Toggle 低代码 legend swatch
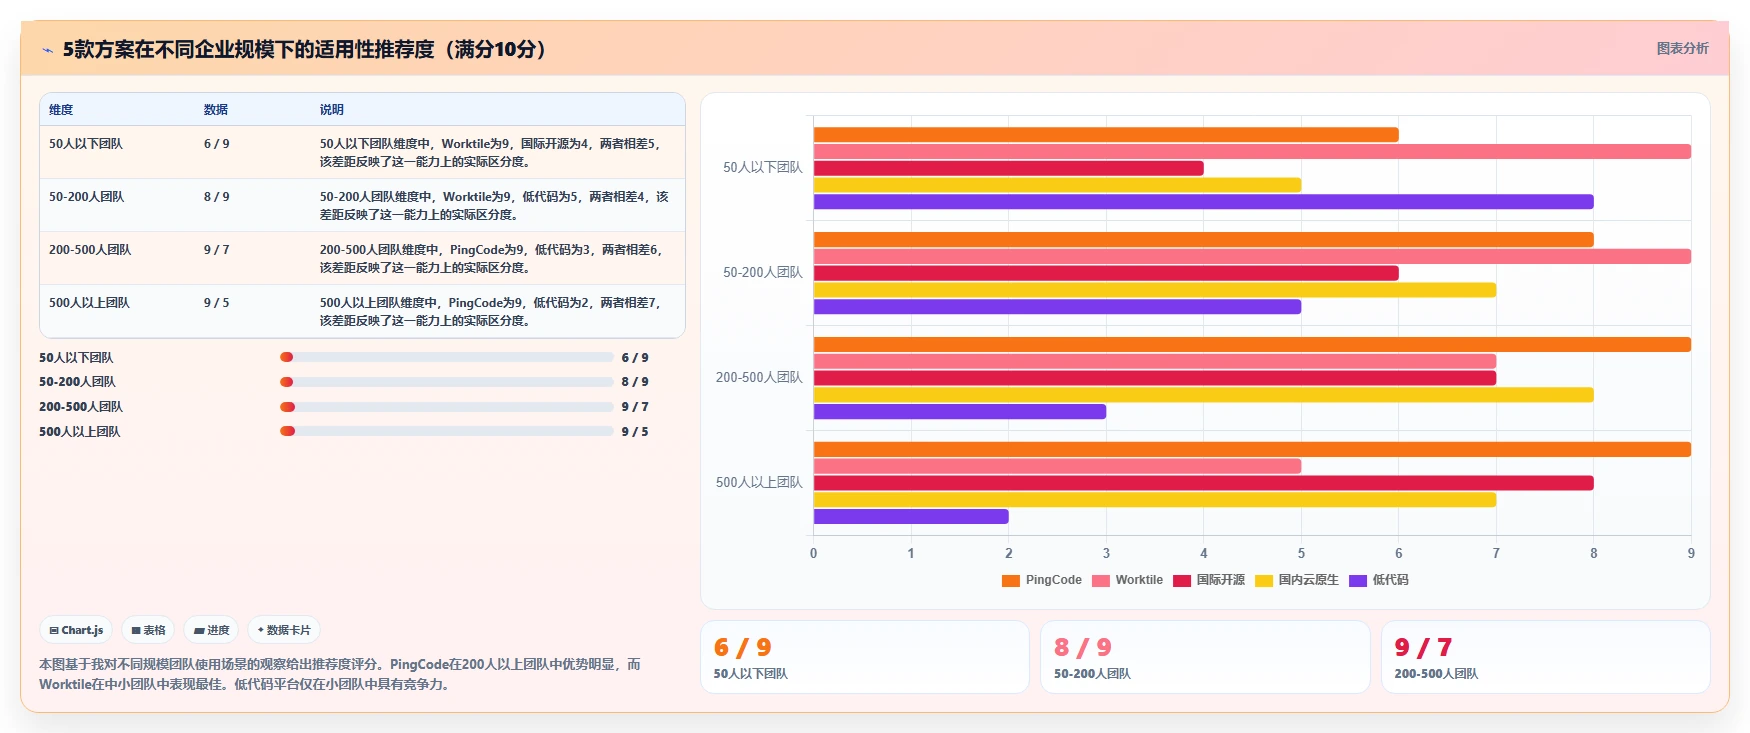This screenshot has height=733, width=1750. [1358, 580]
